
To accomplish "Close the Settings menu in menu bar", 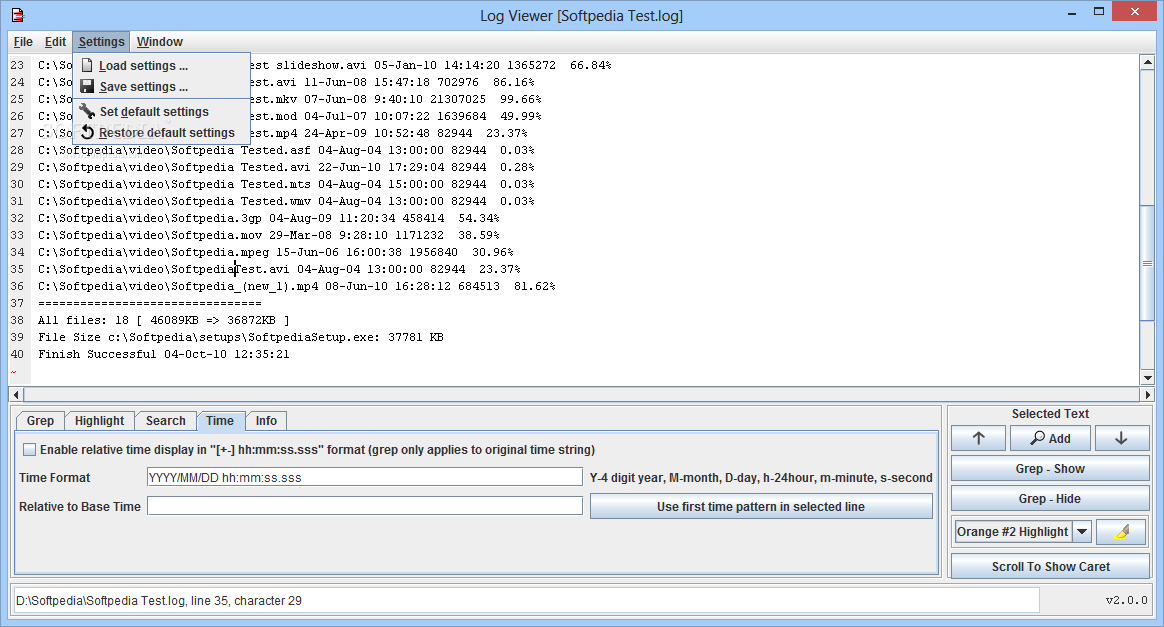I will pos(102,42).
